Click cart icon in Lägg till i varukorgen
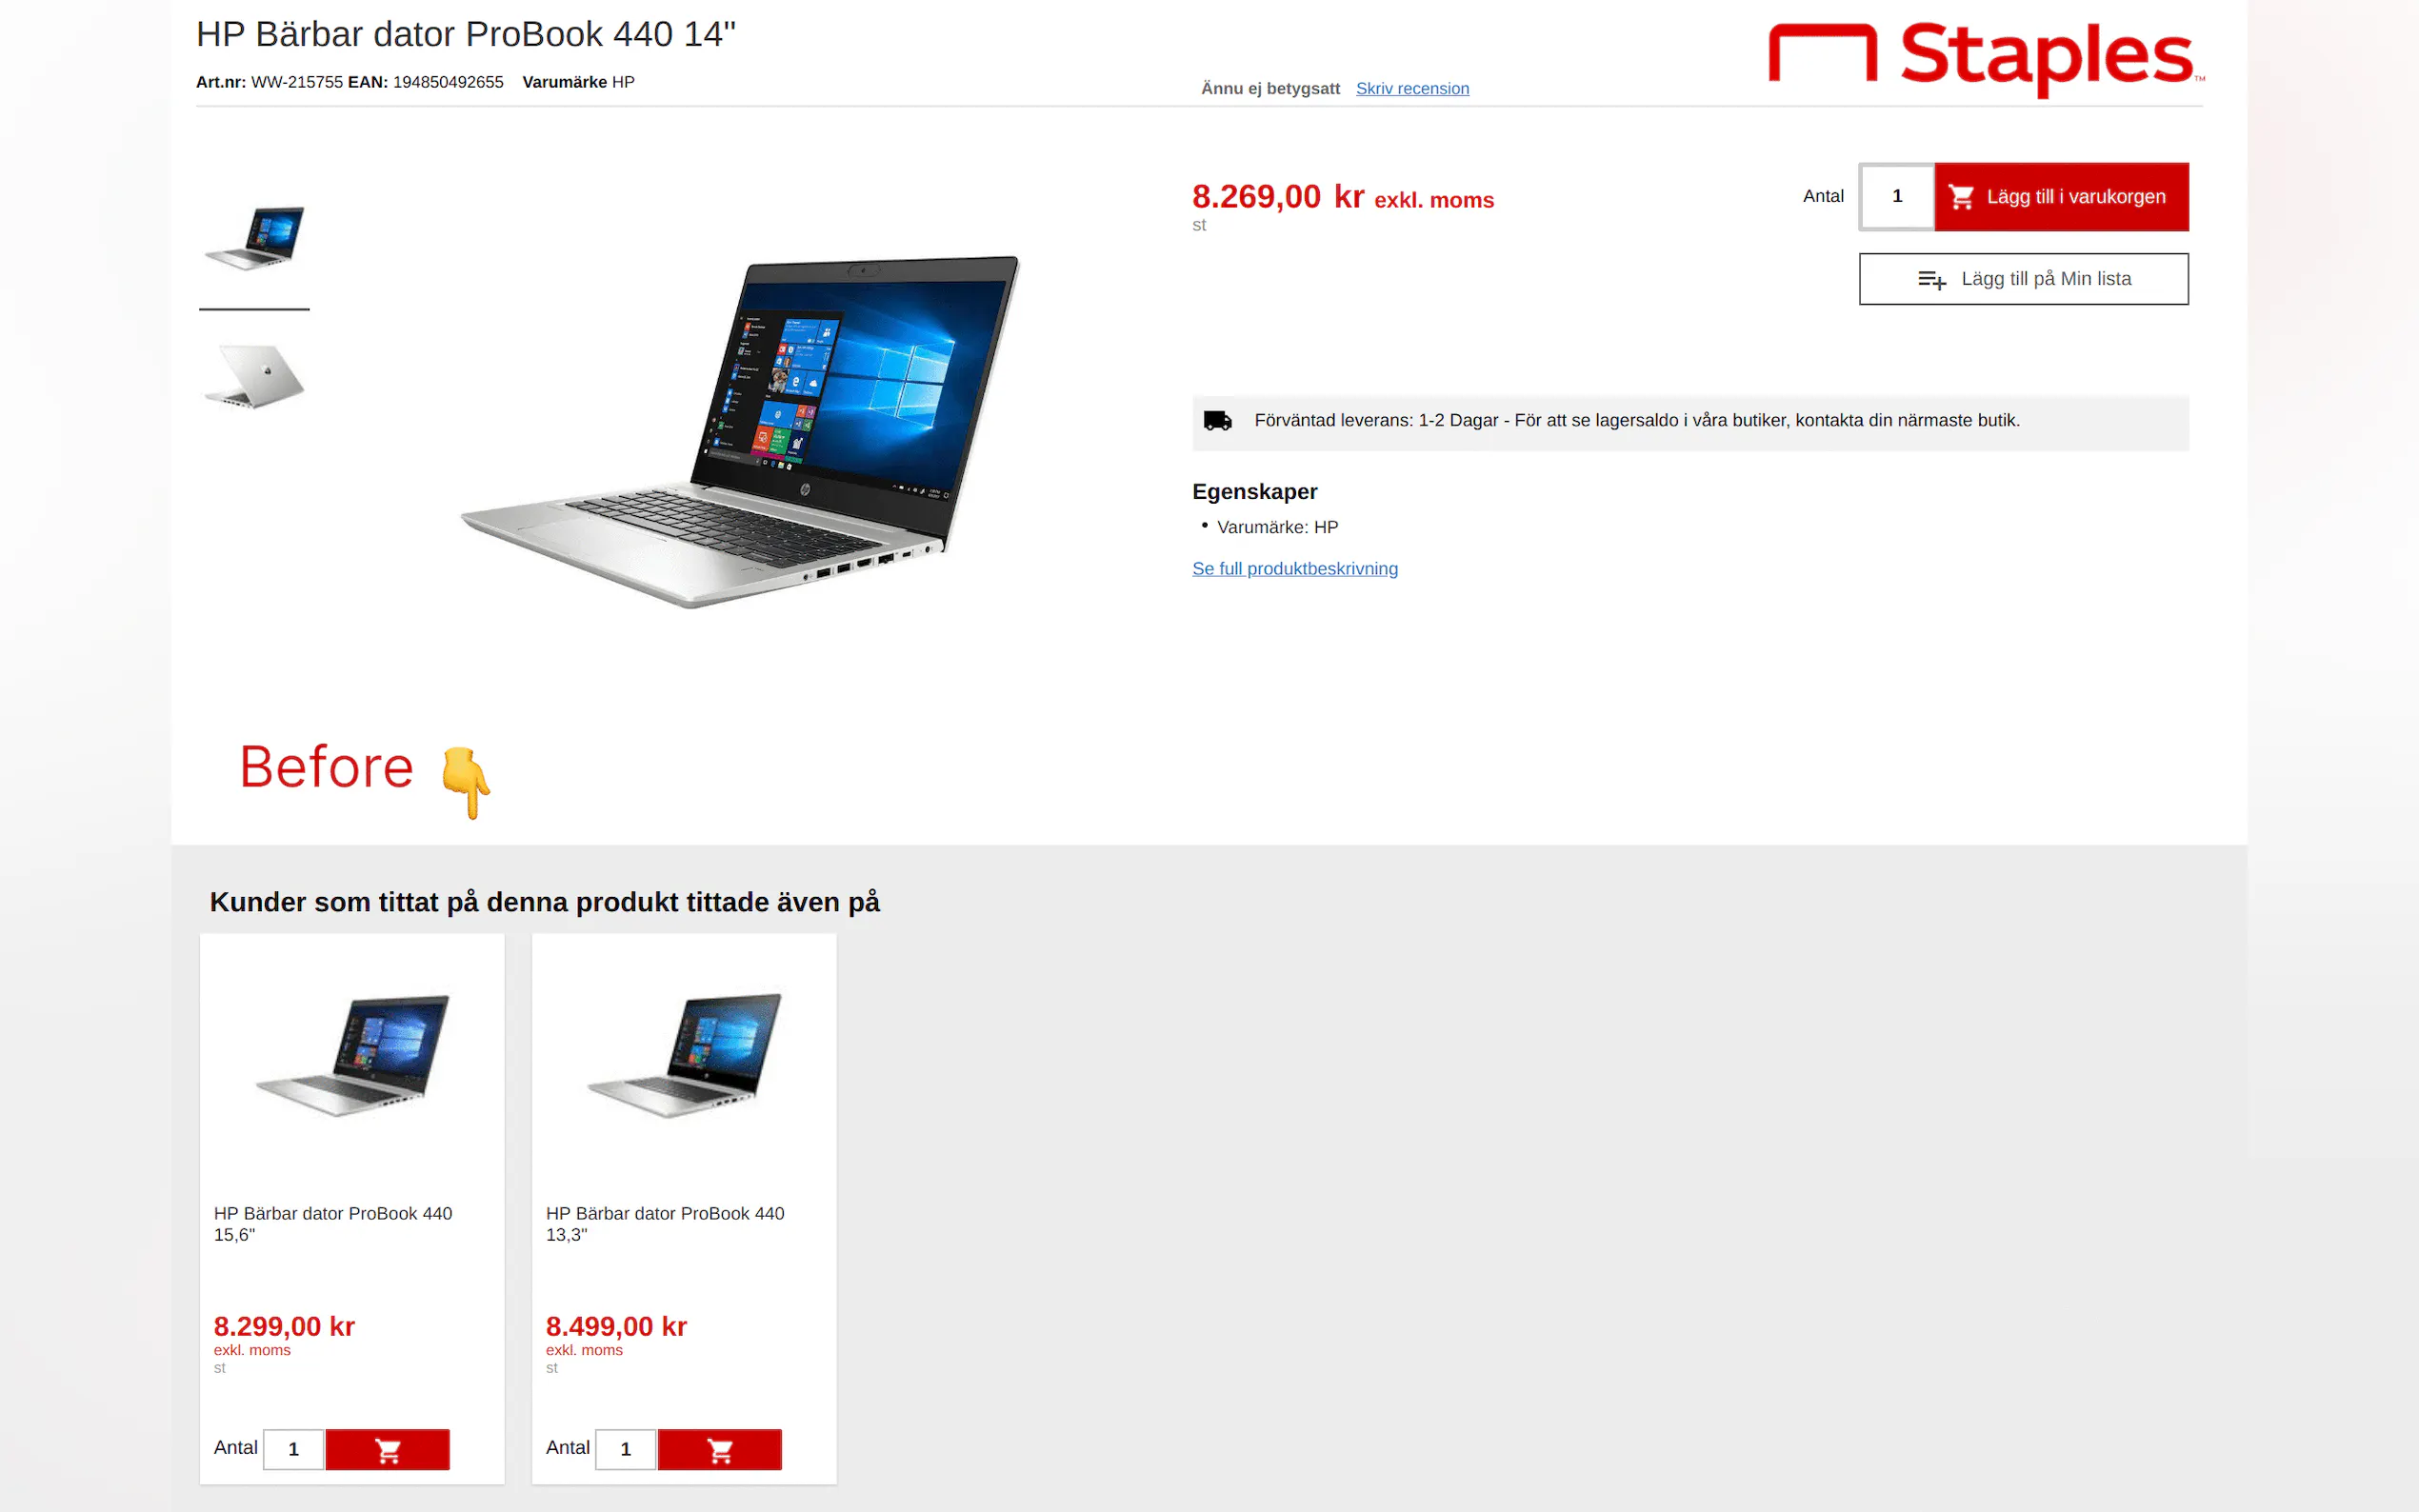 [1961, 197]
